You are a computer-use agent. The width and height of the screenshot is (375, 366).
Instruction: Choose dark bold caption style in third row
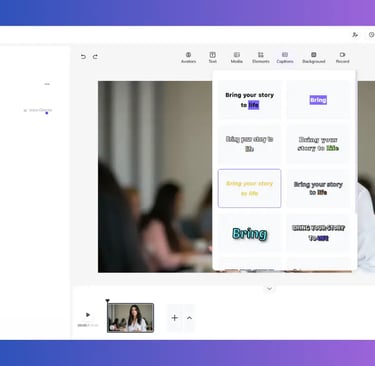pos(318,188)
